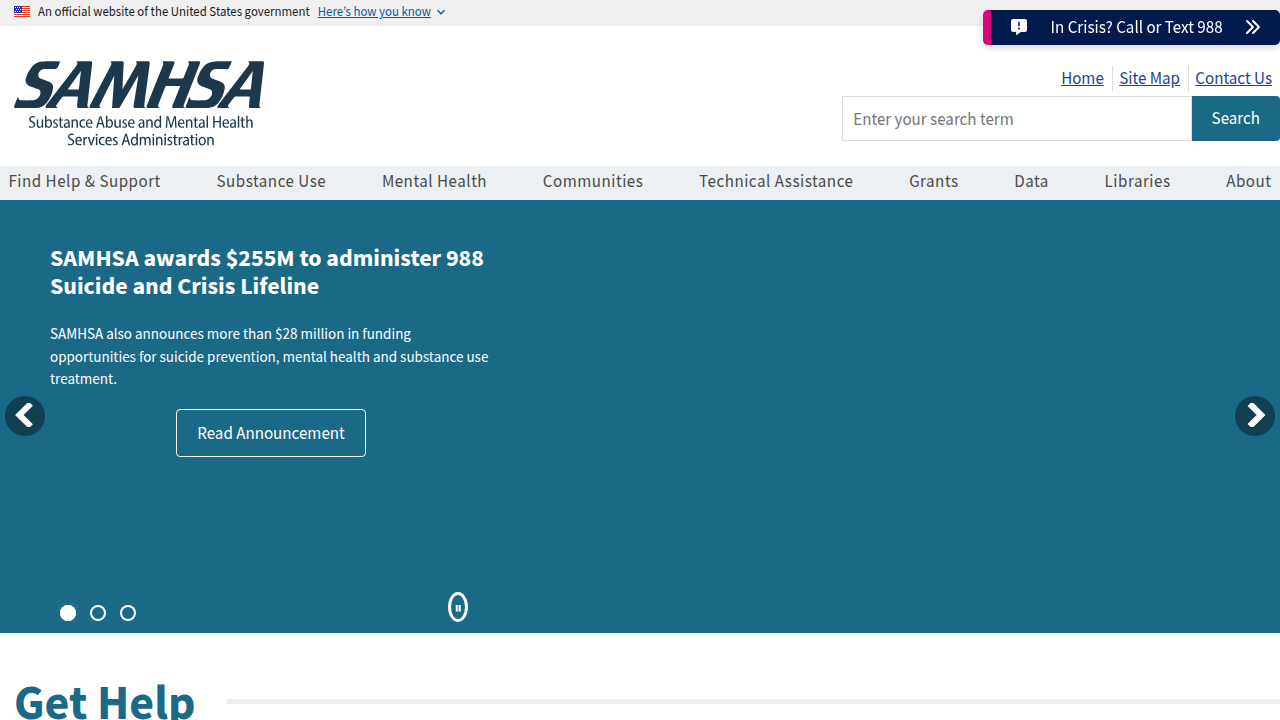Open Grants menu
This screenshot has height=720, width=1280.
934,181
